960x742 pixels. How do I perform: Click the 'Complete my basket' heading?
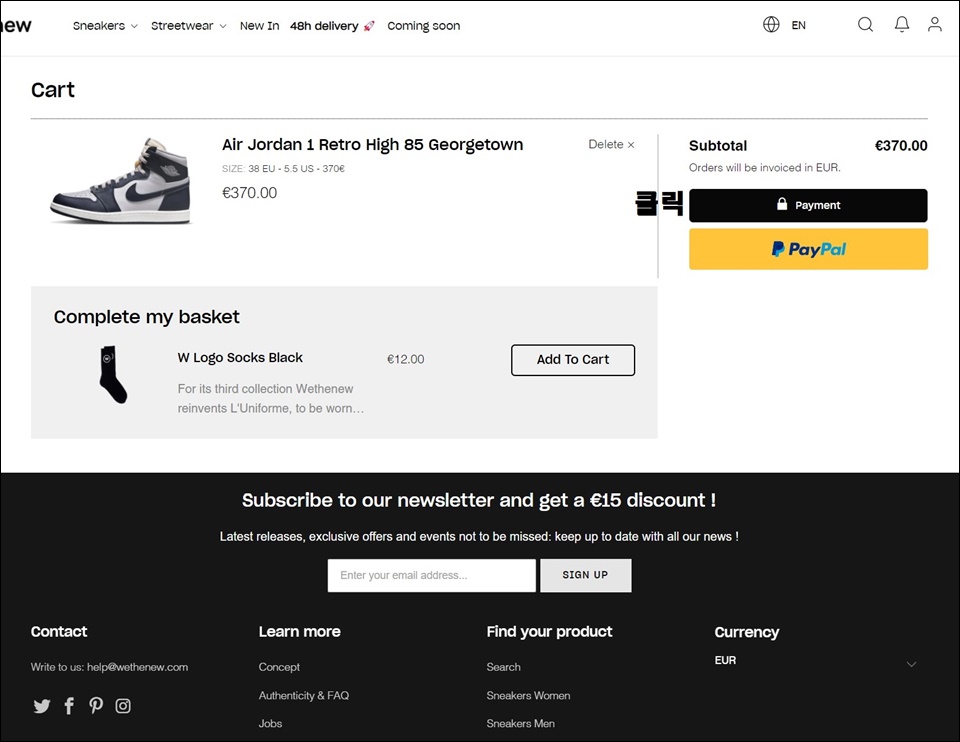click(146, 317)
